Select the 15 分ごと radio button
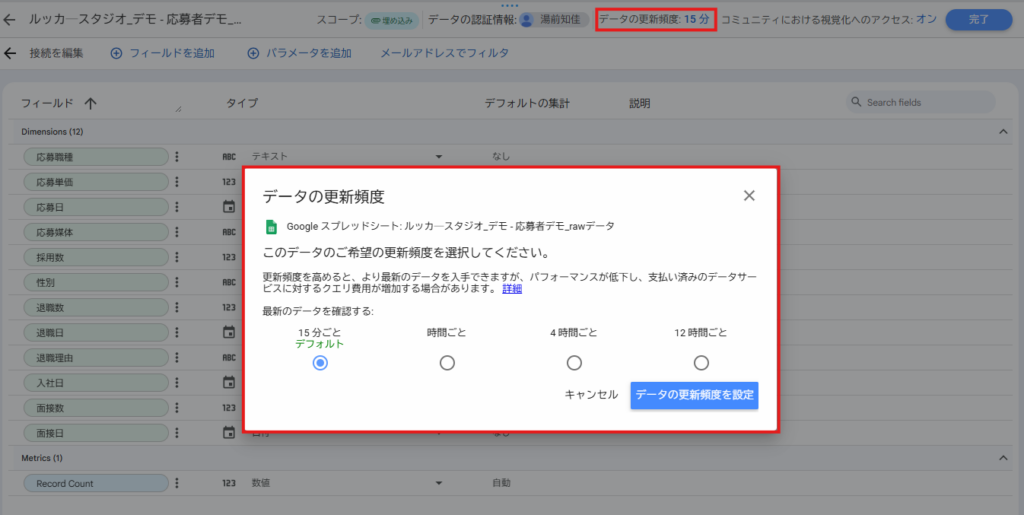The height and width of the screenshot is (515, 1024). point(320,363)
